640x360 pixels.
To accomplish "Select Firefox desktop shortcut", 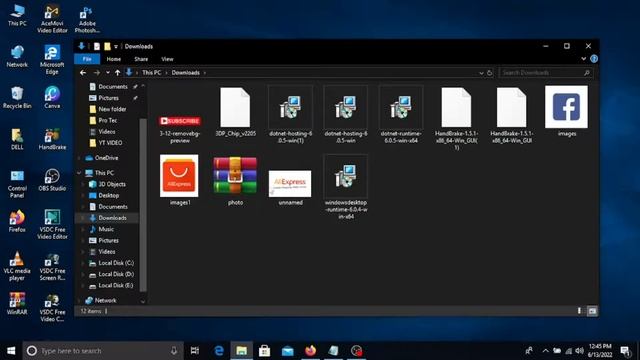I will (x=17, y=221).
